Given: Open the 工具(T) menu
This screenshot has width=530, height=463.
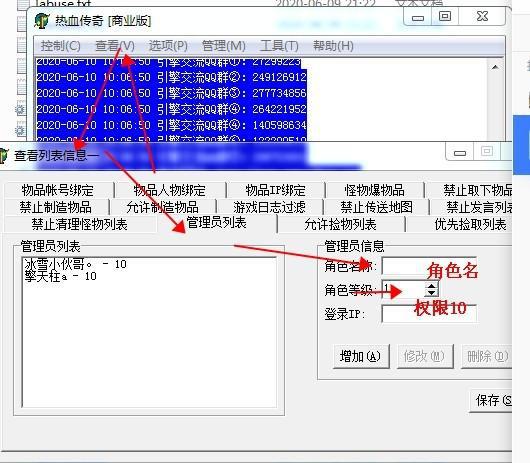Looking at the screenshot, I should (x=279, y=46).
